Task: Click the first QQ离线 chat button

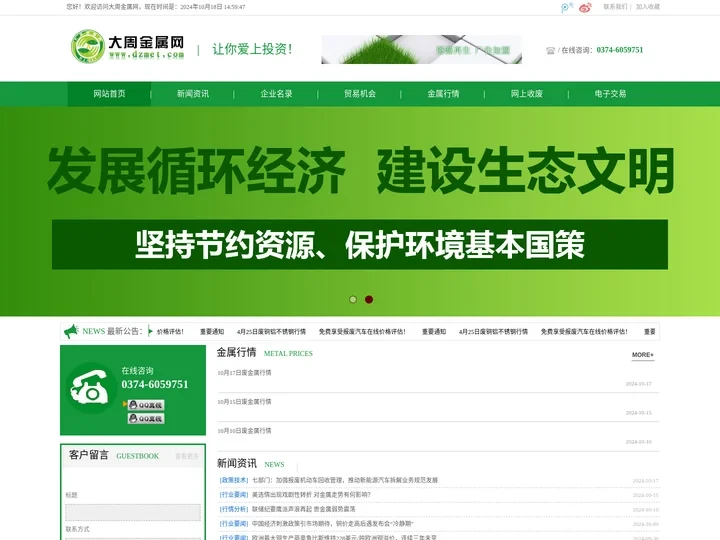Action: coord(146,405)
